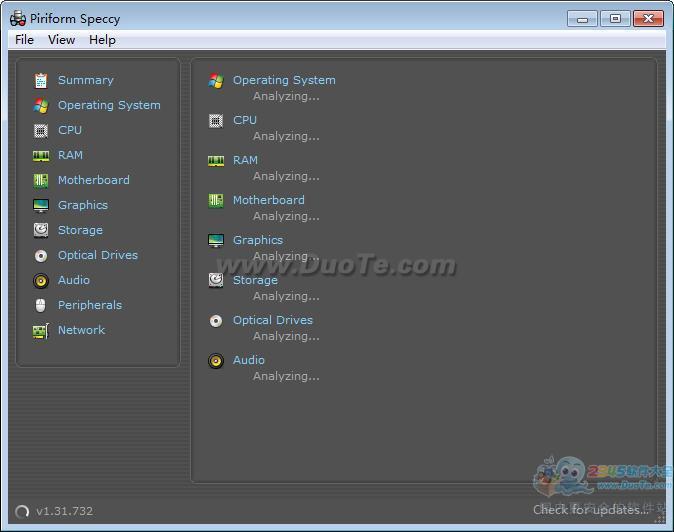
Task: Click the Graphics monitor icon in sidebar
Action: [x=41, y=206]
